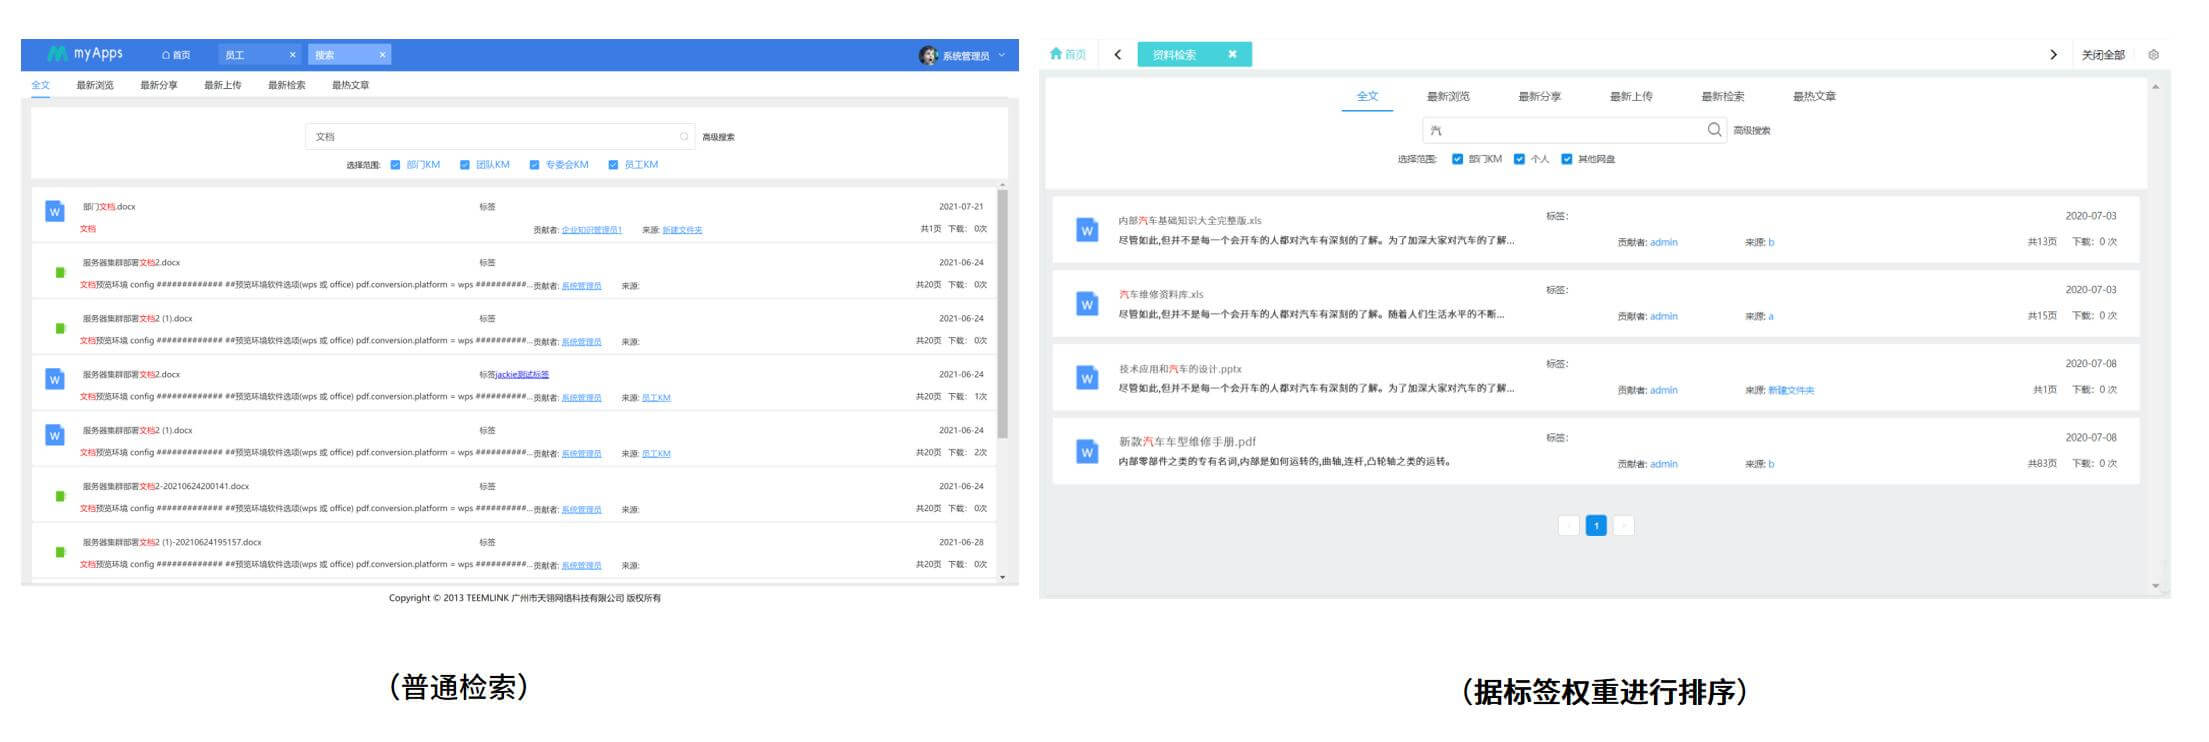Image resolution: width=2209 pixels, height=742 pixels.
Task: Click the magnifier icon in right search box
Action: pyautogui.click(x=1714, y=130)
